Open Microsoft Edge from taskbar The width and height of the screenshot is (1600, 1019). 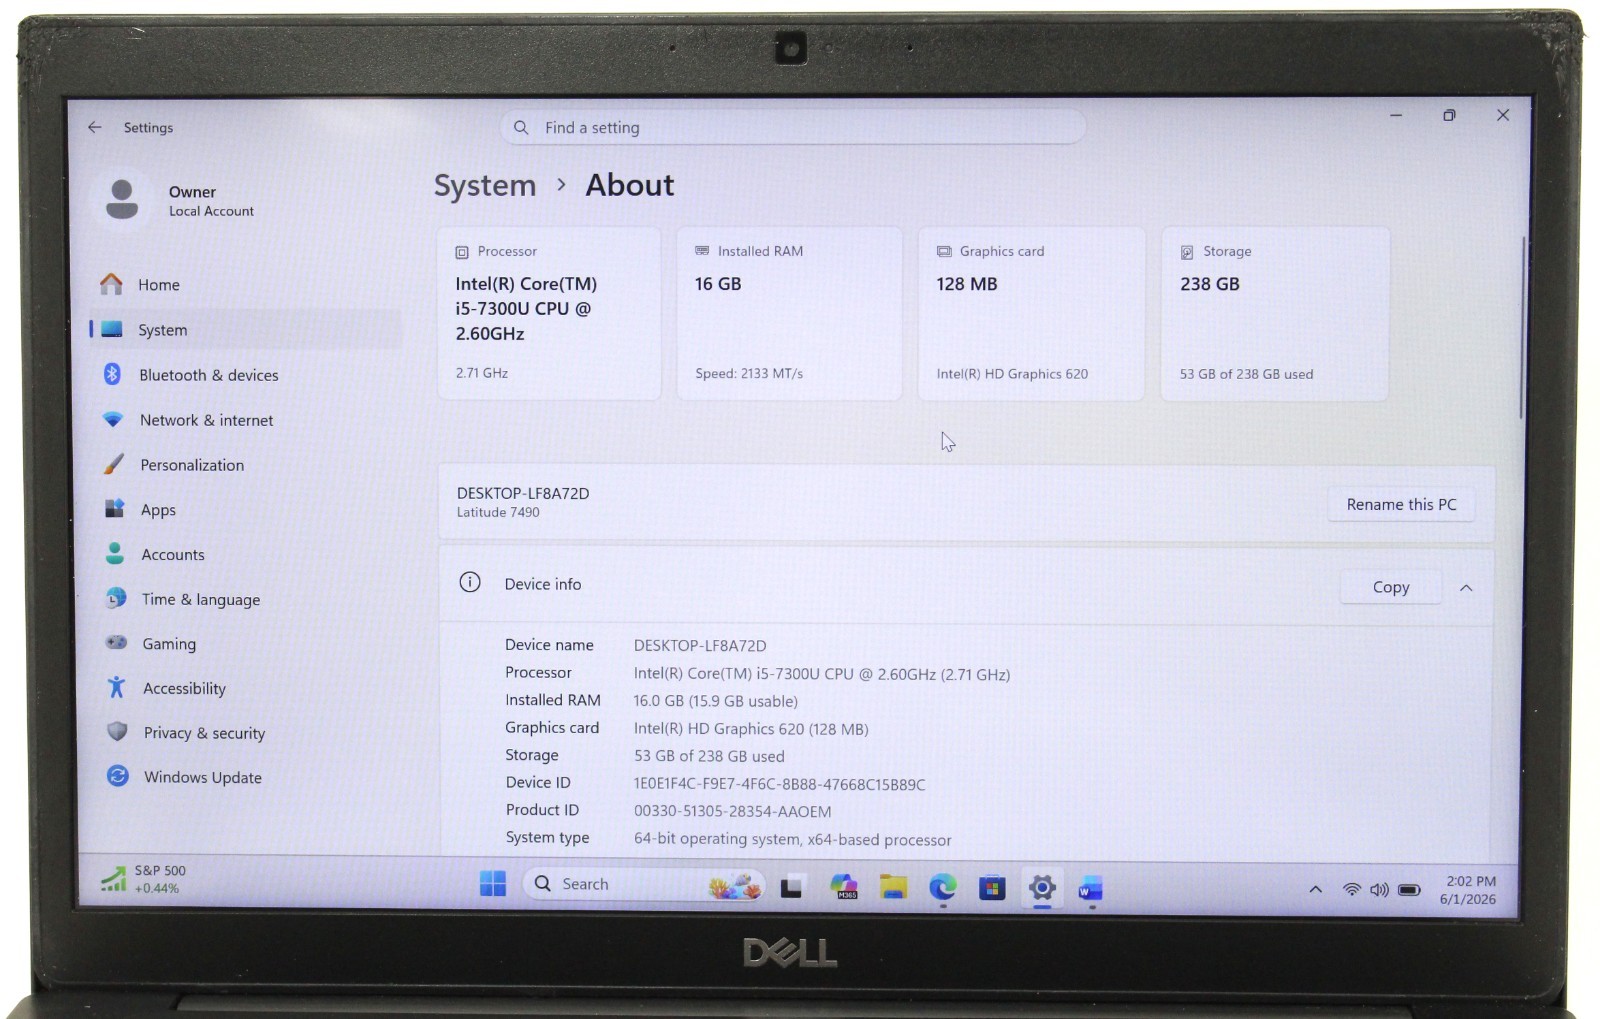pyautogui.click(x=942, y=887)
